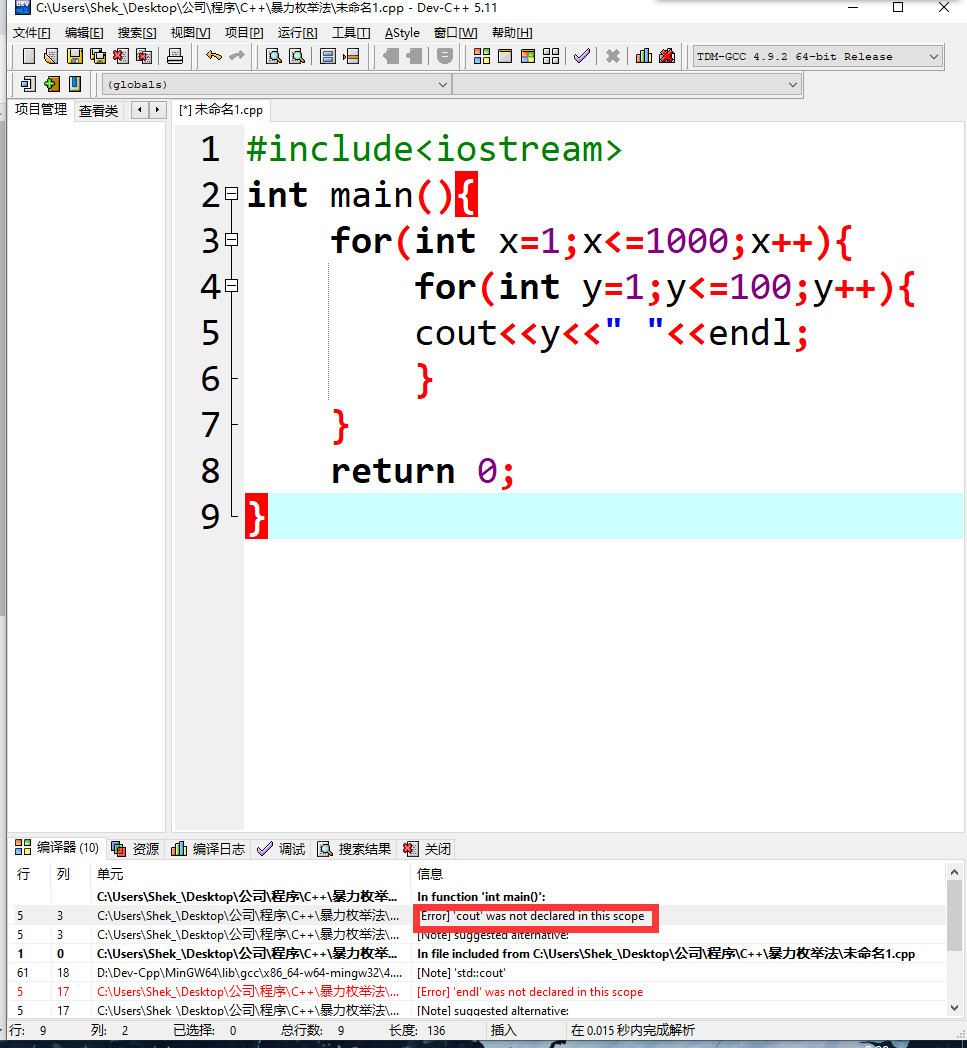Open the empty function members dropdown
Image resolution: width=967 pixels, height=1048 pixels.
tap(627, 85)
